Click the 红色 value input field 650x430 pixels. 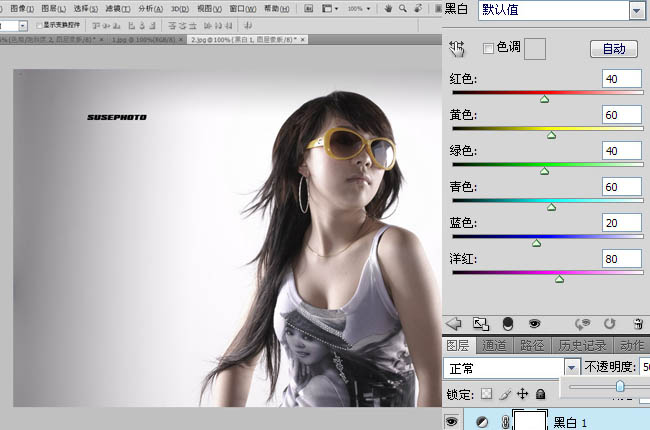[x=621, y=79]
